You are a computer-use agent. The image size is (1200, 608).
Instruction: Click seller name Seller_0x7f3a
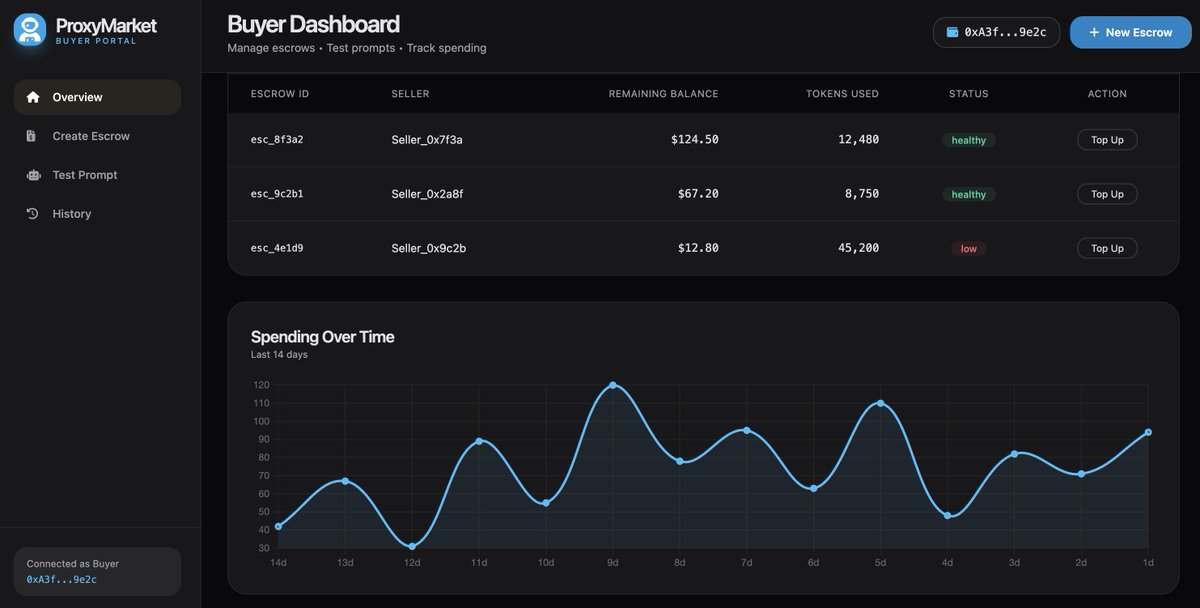(427, 140)
